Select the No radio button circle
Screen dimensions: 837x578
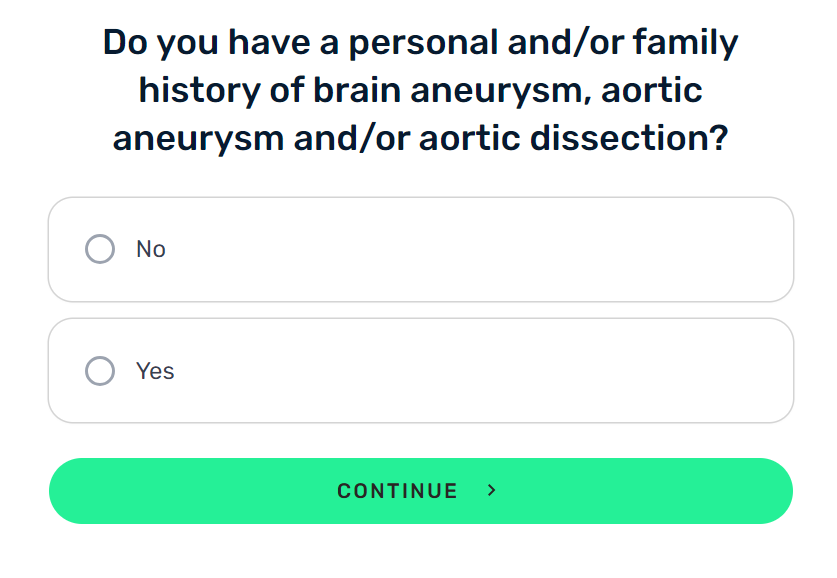coord(100,249)
